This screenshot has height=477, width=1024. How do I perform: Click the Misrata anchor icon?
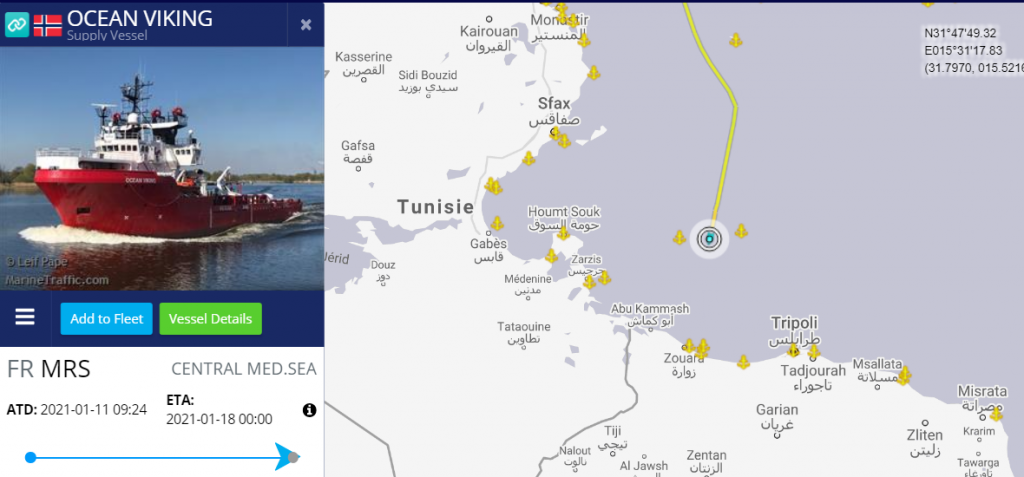996,414
